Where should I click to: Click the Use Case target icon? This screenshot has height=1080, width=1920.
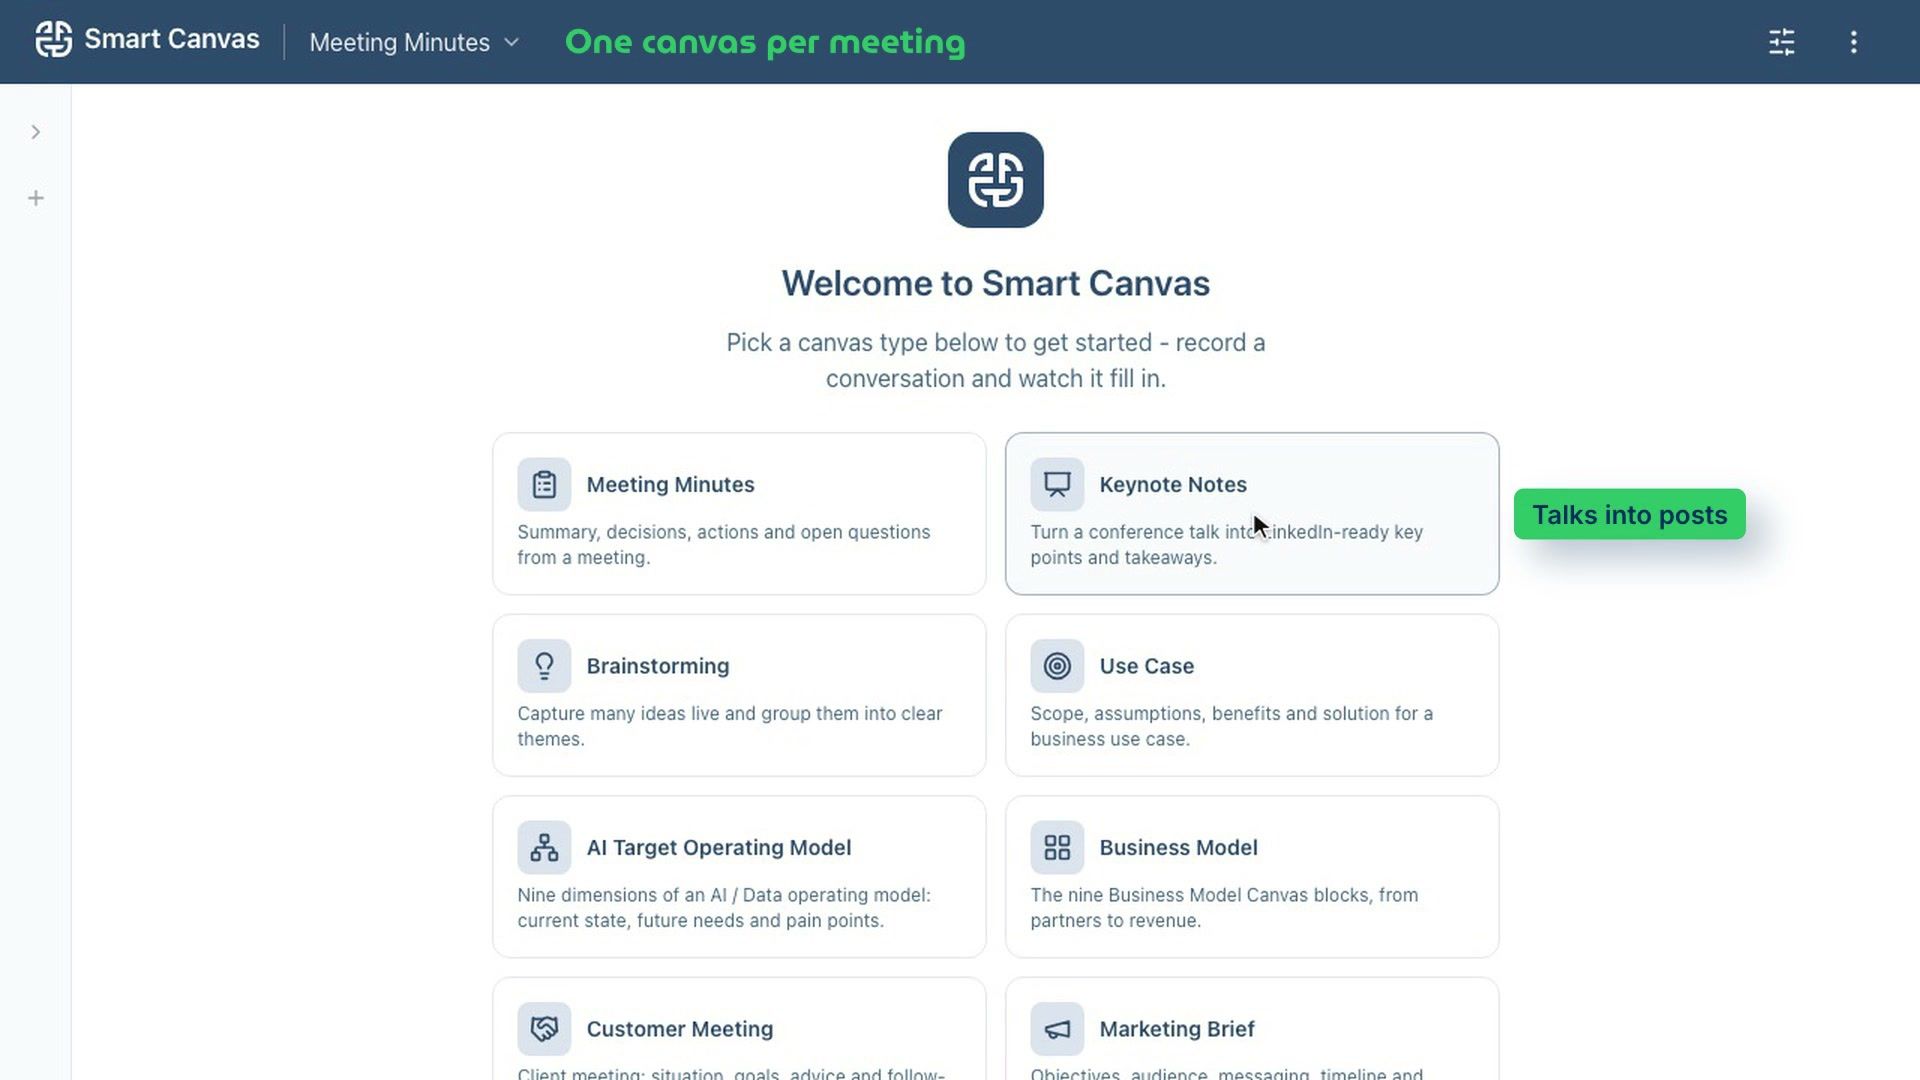point(1057,666)
